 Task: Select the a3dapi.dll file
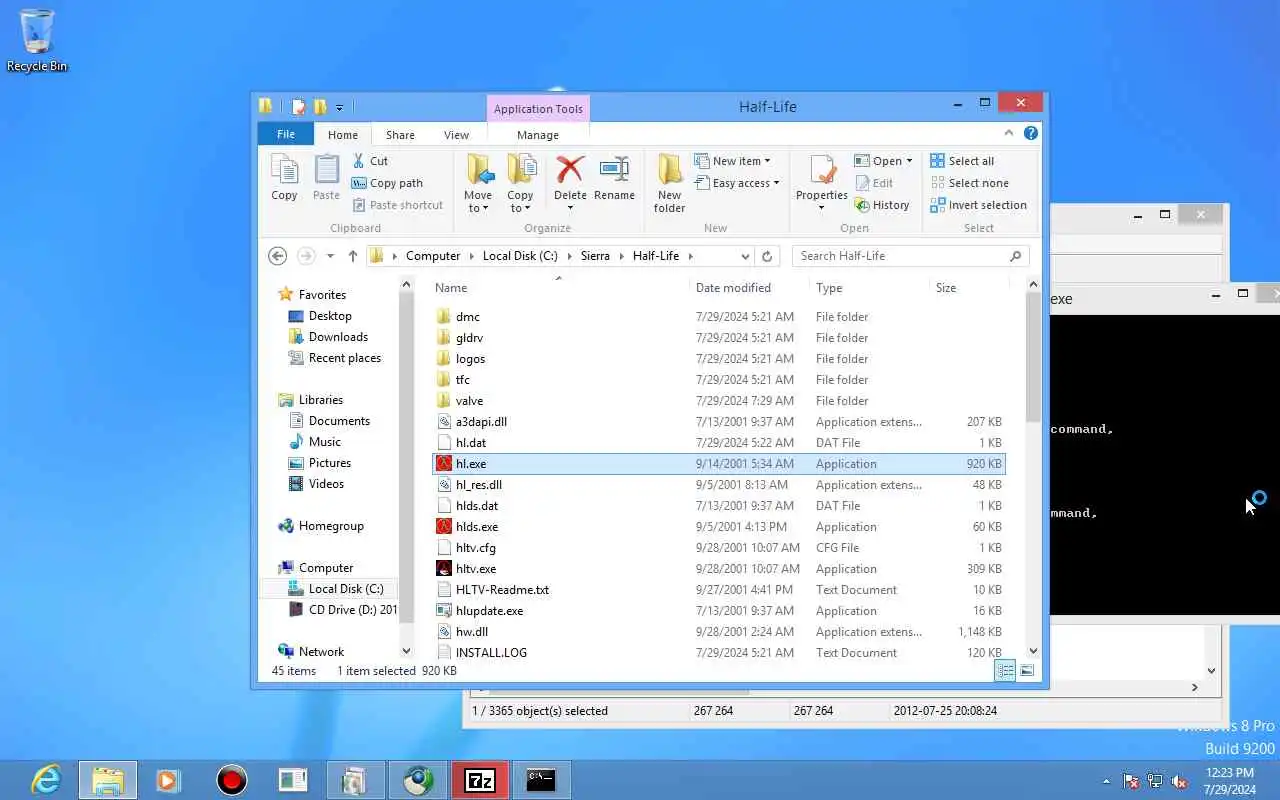(481, 422)
